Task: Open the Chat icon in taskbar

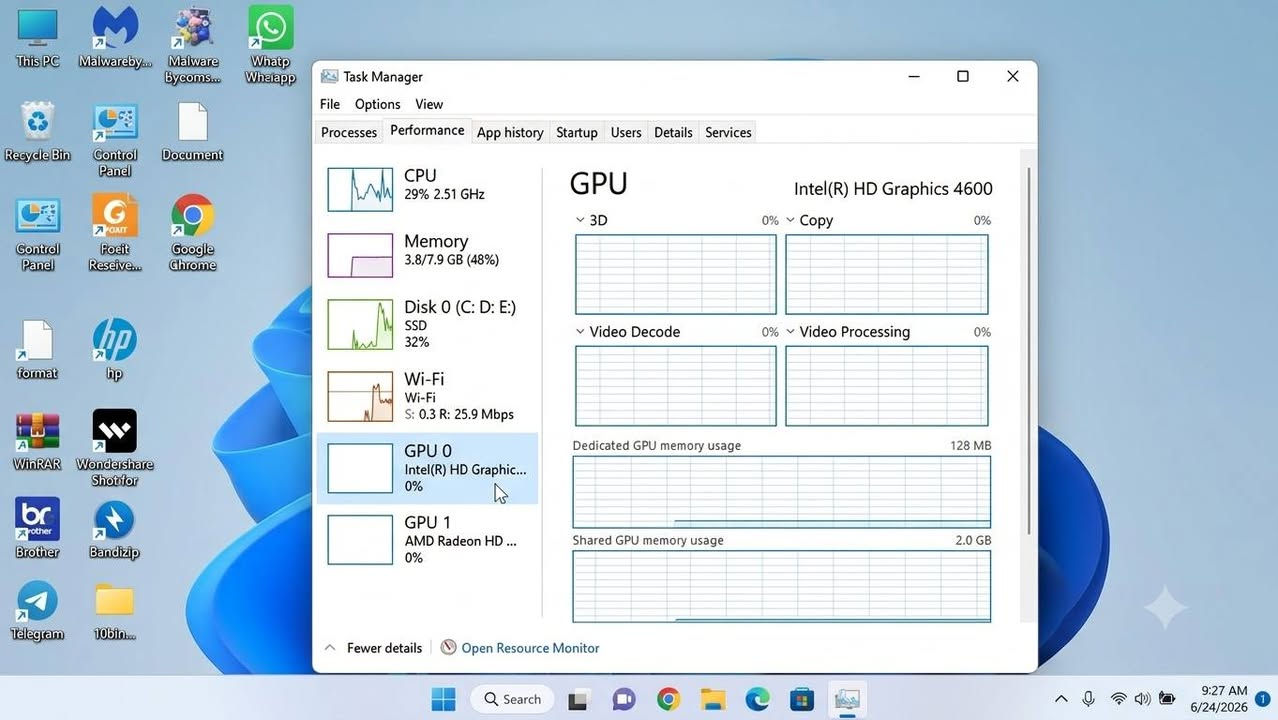Action: [x=623, y=699]
